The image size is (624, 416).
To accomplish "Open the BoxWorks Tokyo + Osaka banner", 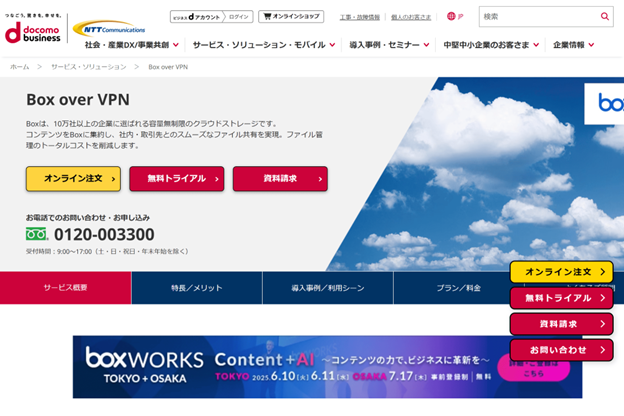I will pyautogui.click(x=327, y=367).
